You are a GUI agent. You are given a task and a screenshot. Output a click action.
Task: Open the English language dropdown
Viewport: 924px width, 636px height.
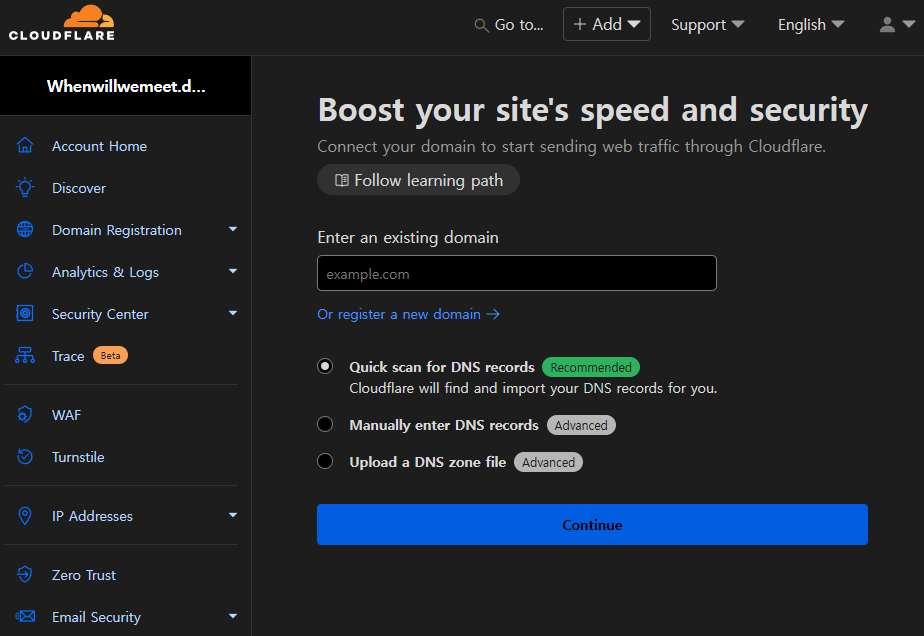click(x=811, y=25)
